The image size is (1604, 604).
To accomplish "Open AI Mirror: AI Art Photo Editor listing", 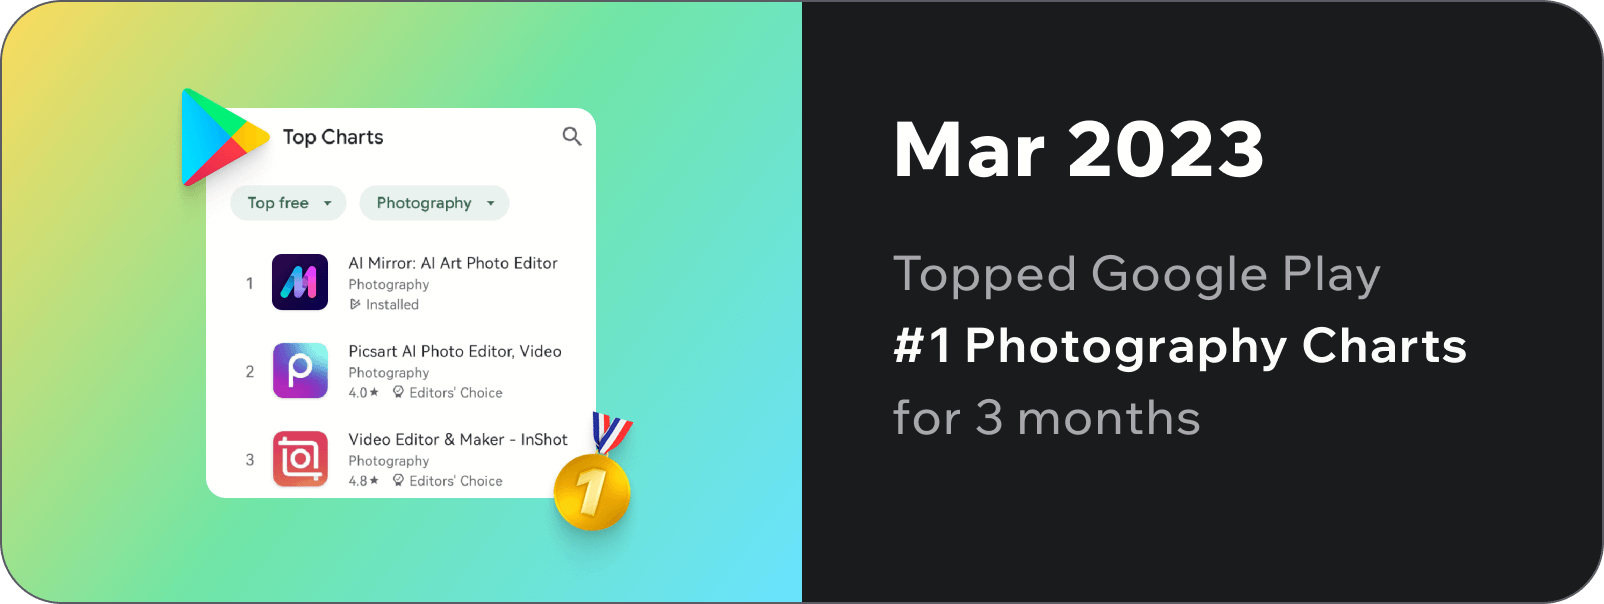I will [453, 263].
